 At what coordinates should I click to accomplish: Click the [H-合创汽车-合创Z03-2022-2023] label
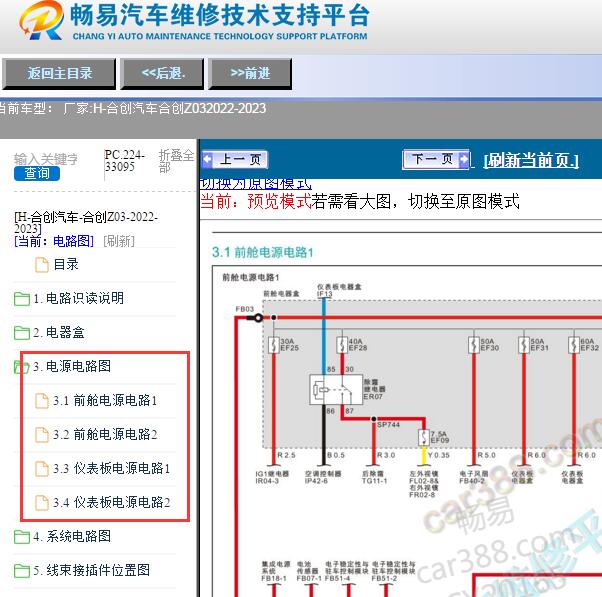point(86,223)
